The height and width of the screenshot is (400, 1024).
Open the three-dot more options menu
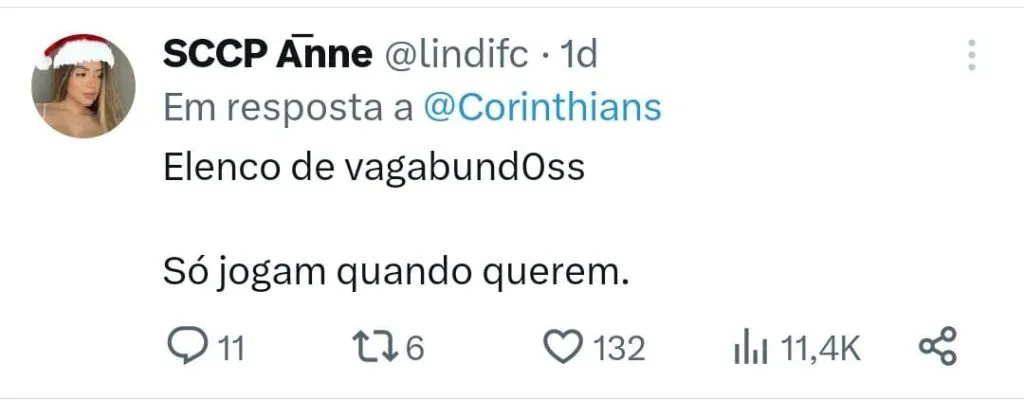[971, 55]
